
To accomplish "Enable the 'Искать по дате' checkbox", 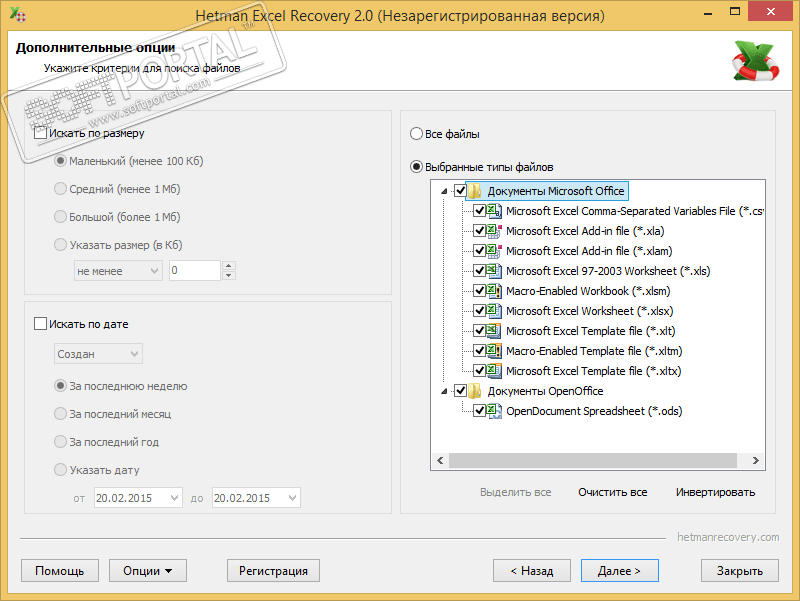I will click(41, 324).
